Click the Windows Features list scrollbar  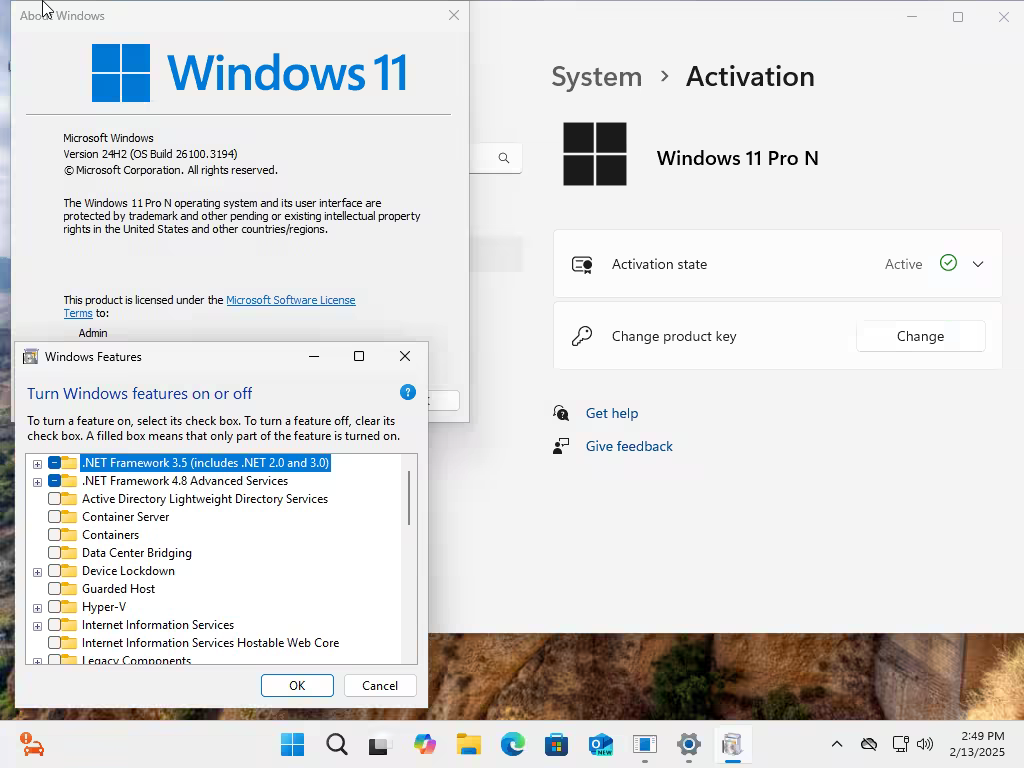(409, 498)
